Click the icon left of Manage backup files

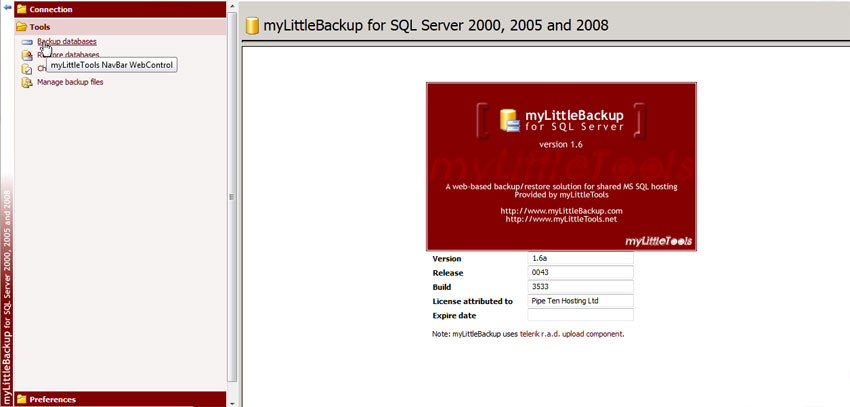point(27,82)
